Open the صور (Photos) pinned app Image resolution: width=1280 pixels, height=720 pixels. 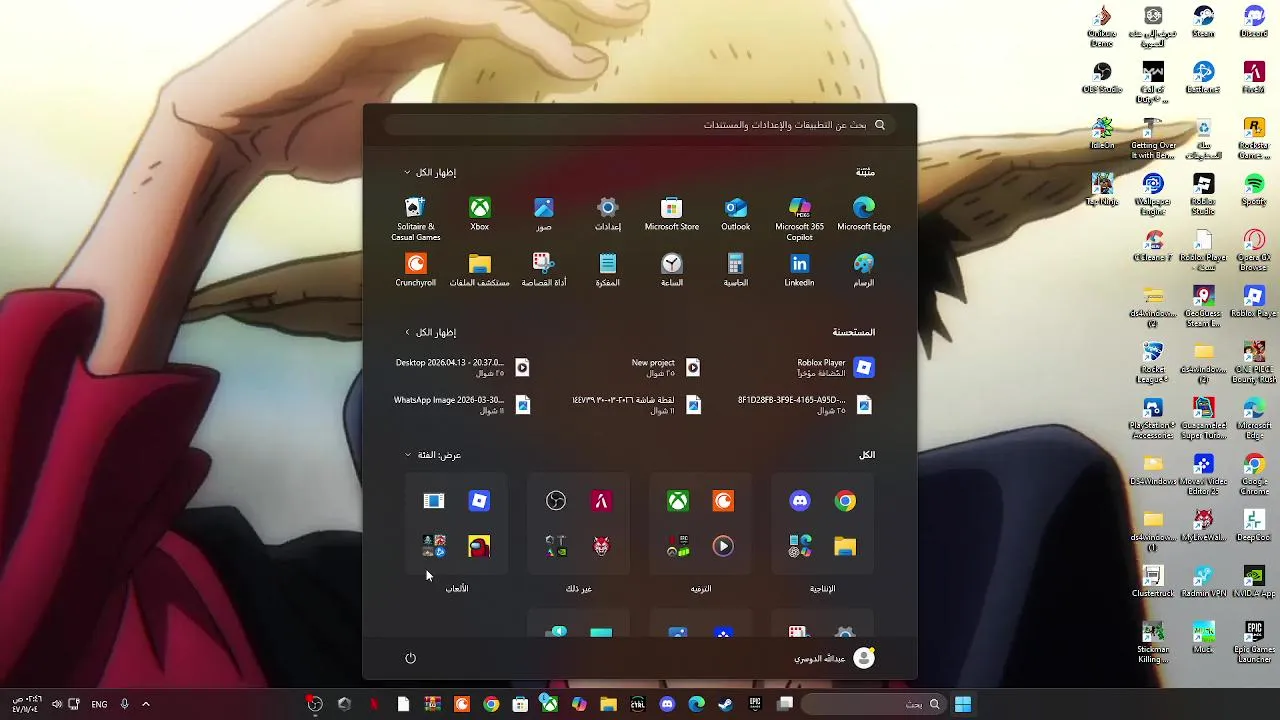543,214
